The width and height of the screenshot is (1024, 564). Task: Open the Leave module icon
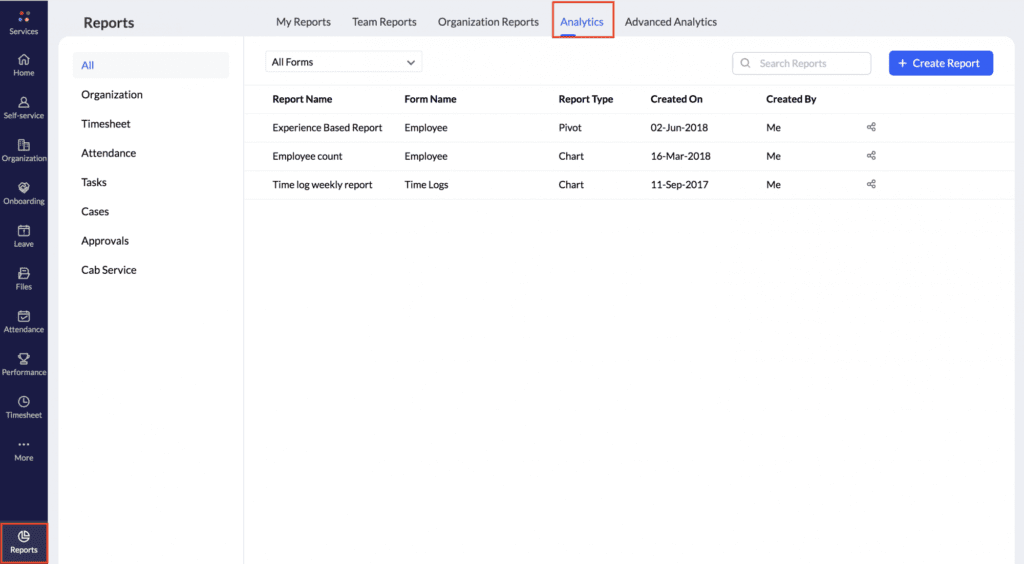[24, 231]
